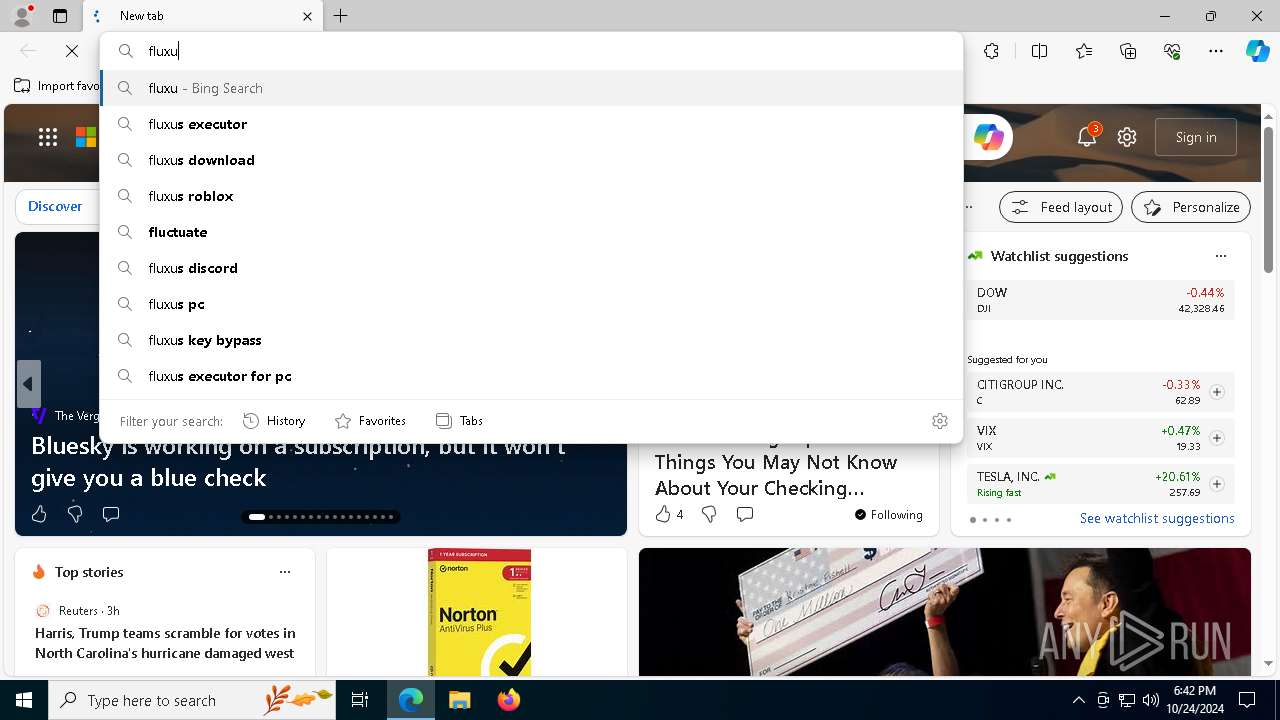
Task: Open the Extensions puzzle icon
Action: click(x=991, y=51)
